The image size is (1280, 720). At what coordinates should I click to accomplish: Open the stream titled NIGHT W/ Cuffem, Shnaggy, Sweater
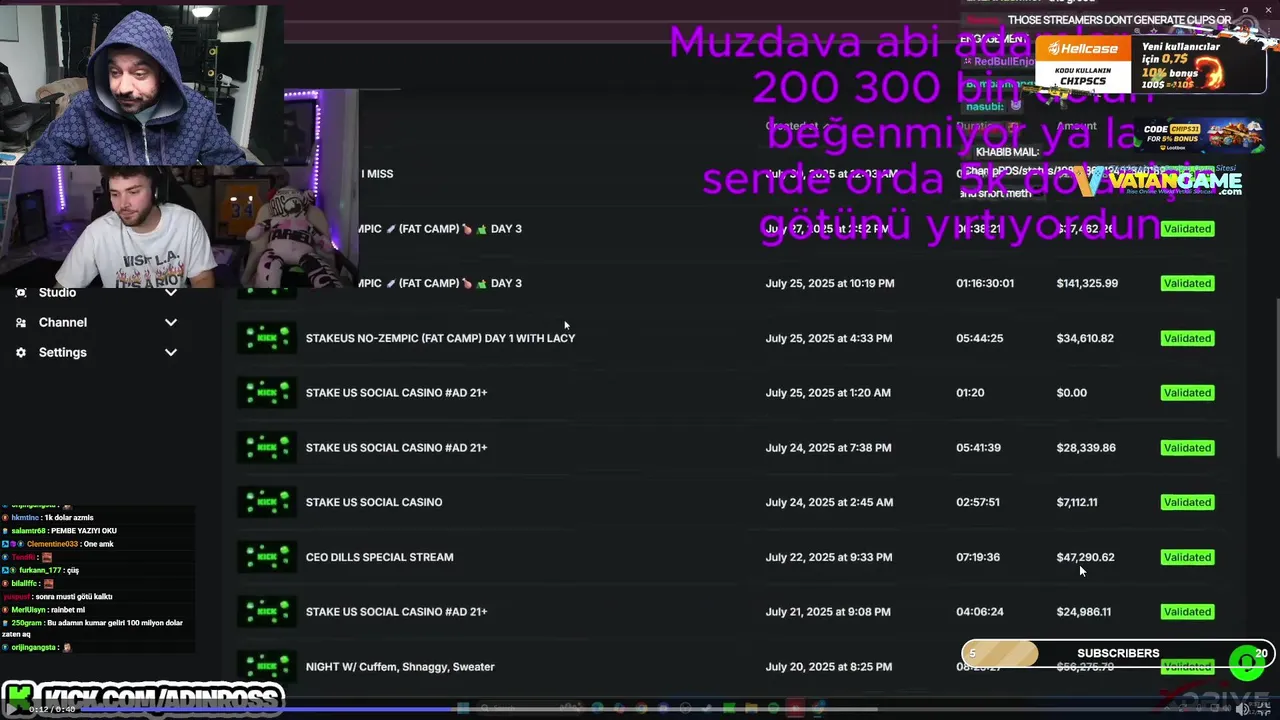pos(400,666)
